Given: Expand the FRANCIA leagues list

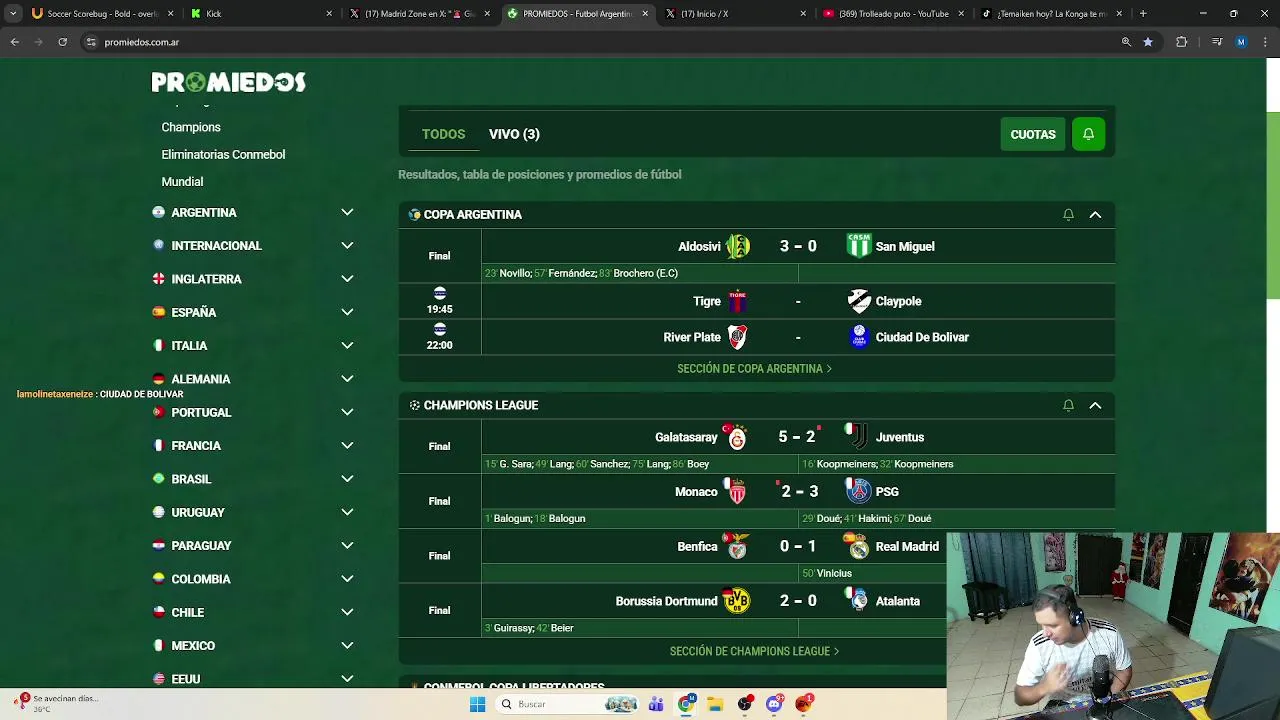Looking at the screenshot, I should [347, 445].
